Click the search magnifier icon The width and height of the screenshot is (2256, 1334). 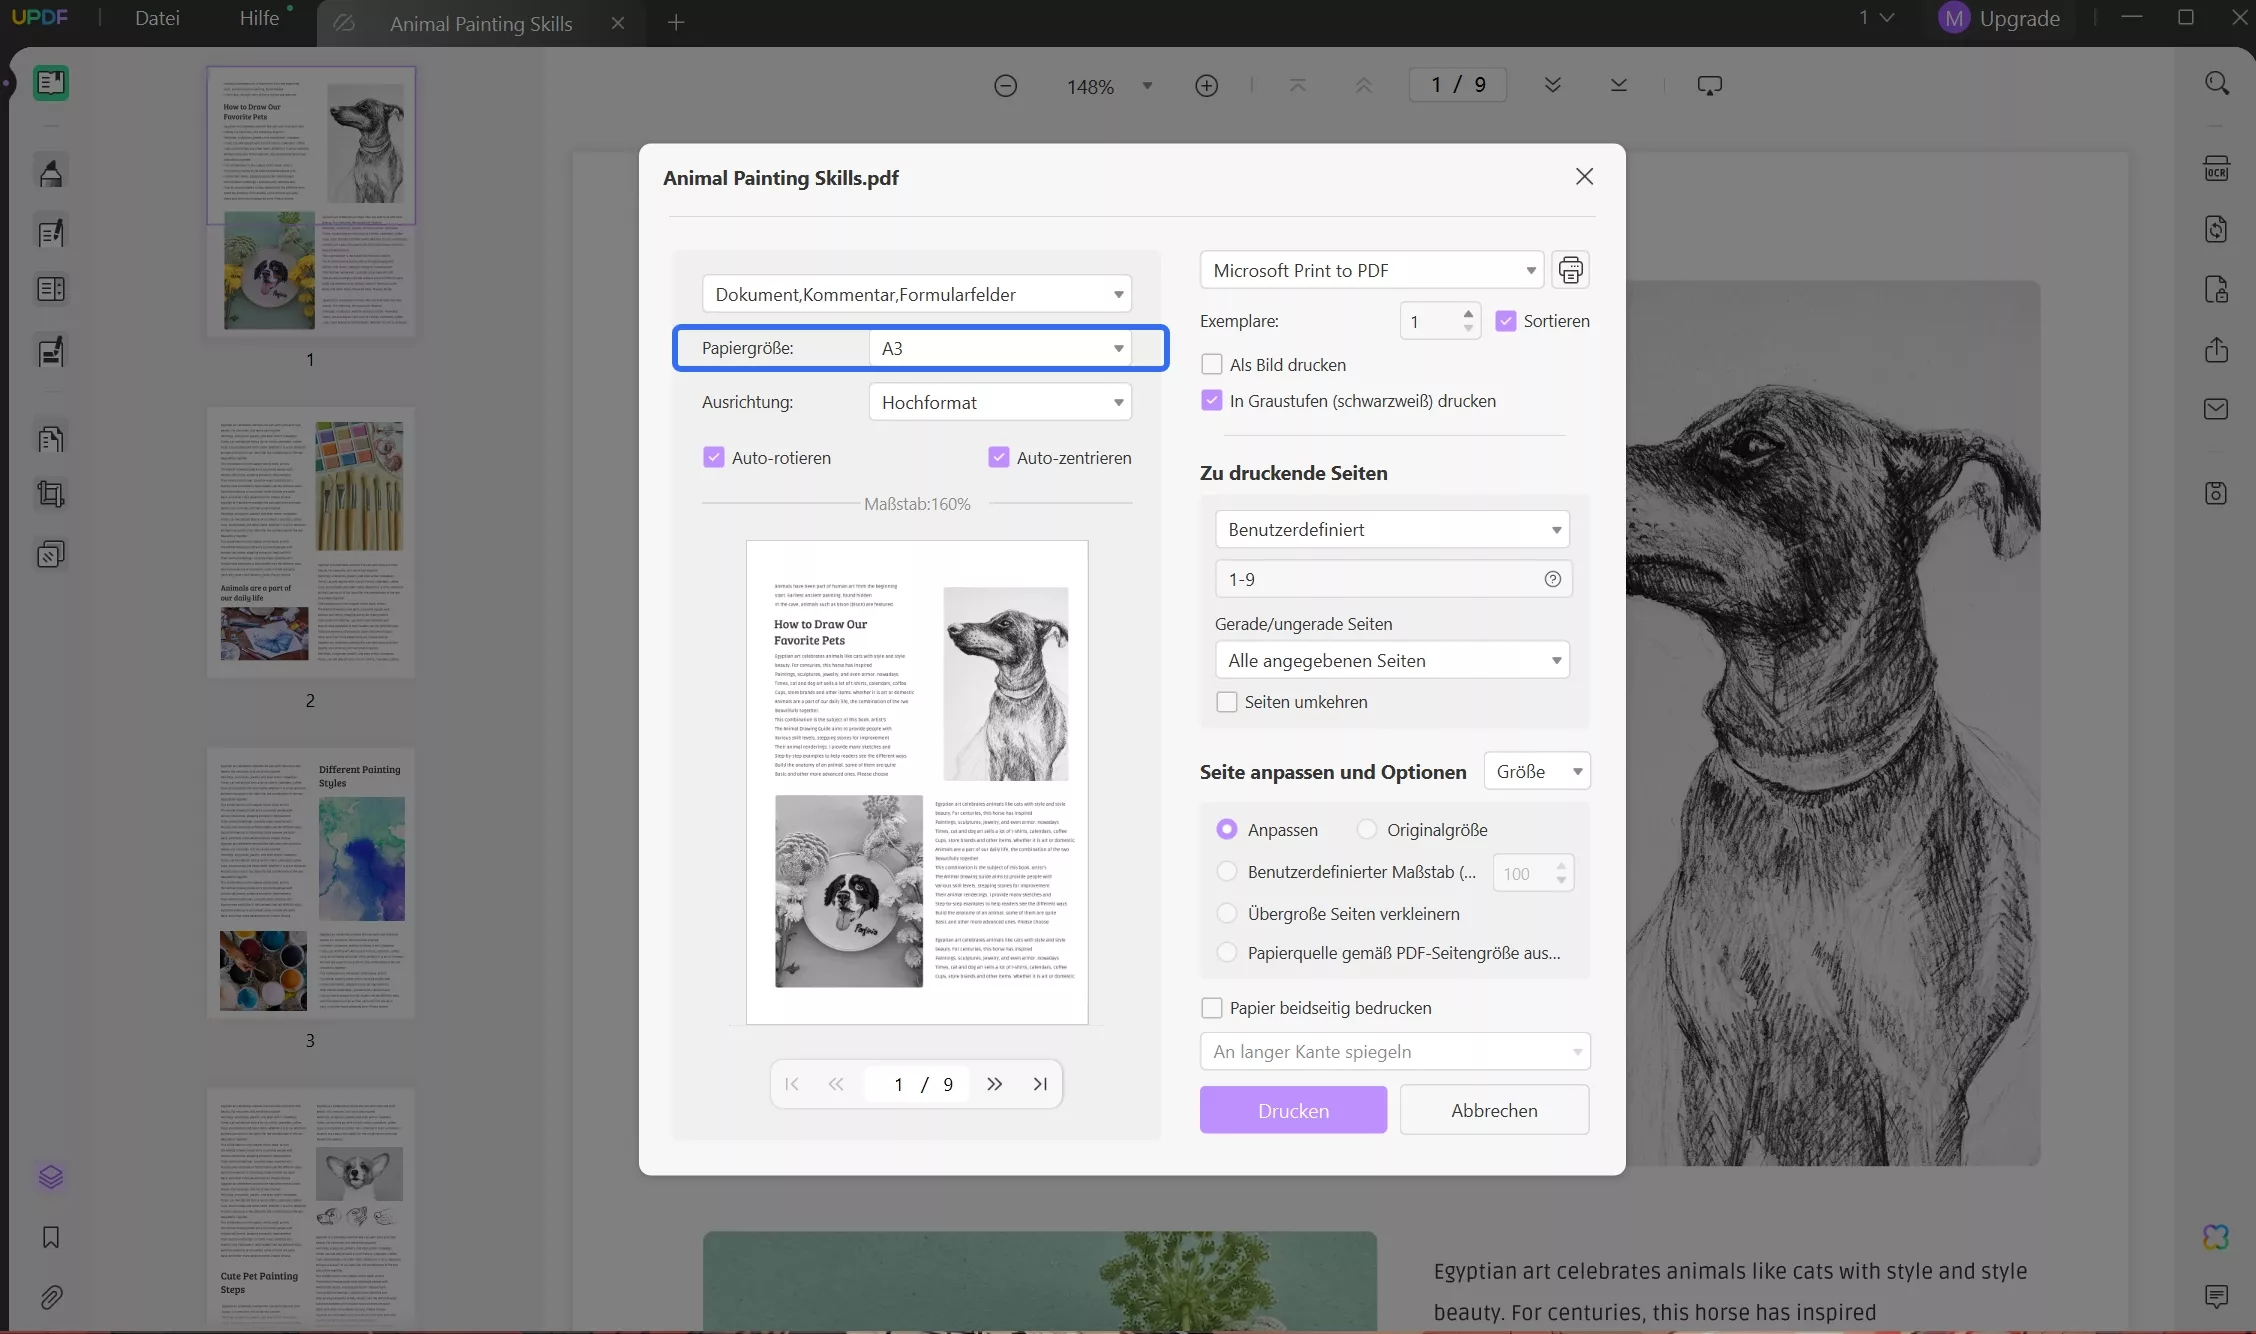pos(2216,84)
